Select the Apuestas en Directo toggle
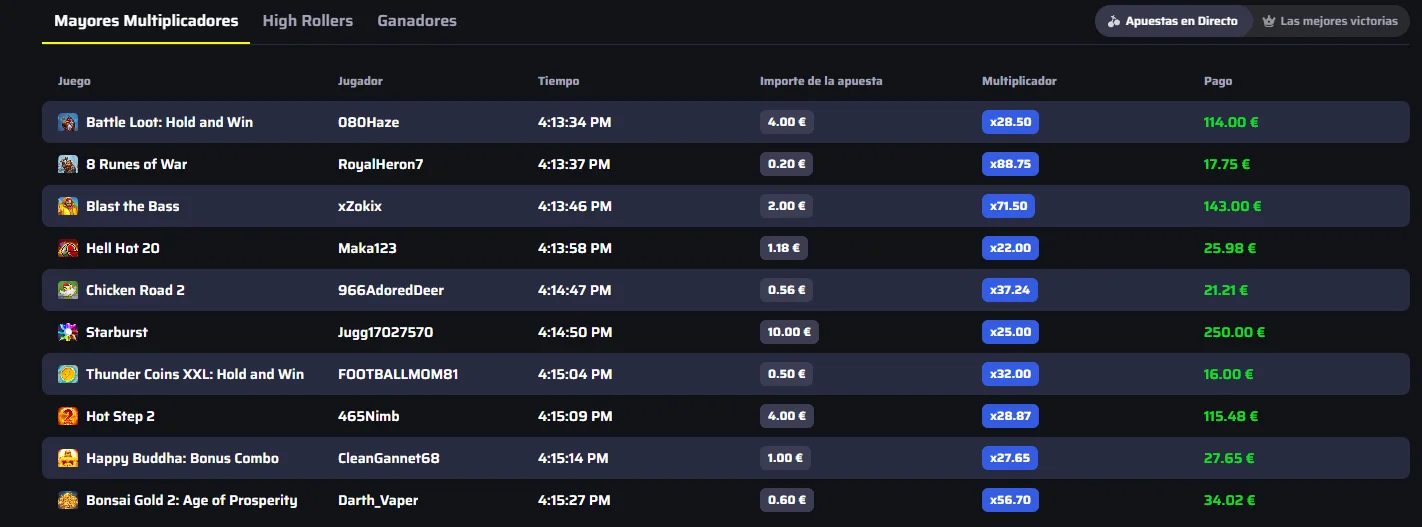Viewport: 1422px width, 527px height. pos(1173,21)
